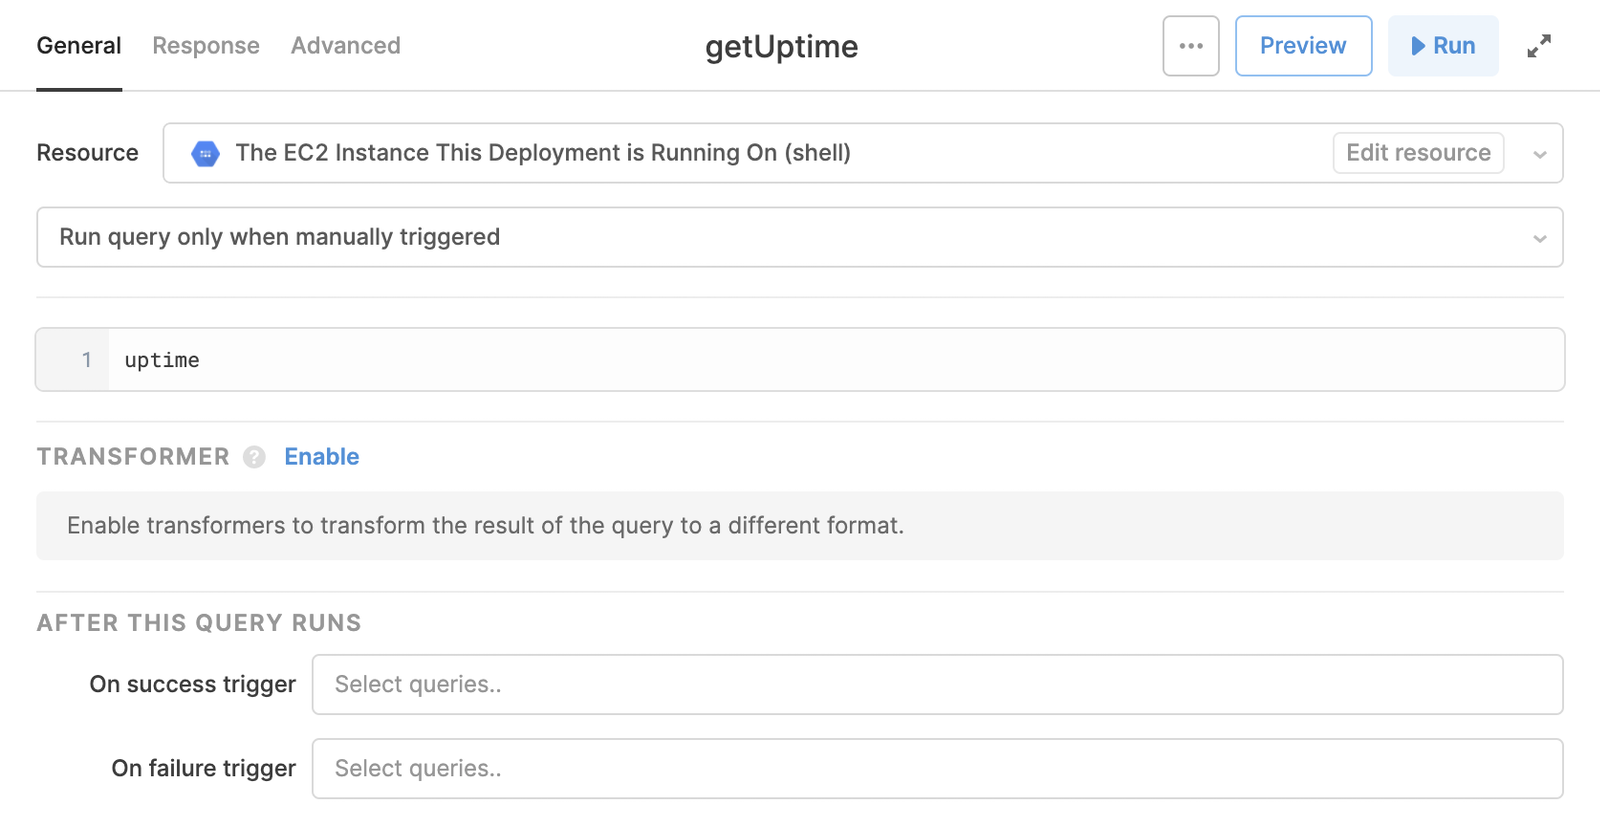1600x826 pixels.
Task: Open the run trigger mode dropdown
Action: pyautogui.click(x=799, y=237)
